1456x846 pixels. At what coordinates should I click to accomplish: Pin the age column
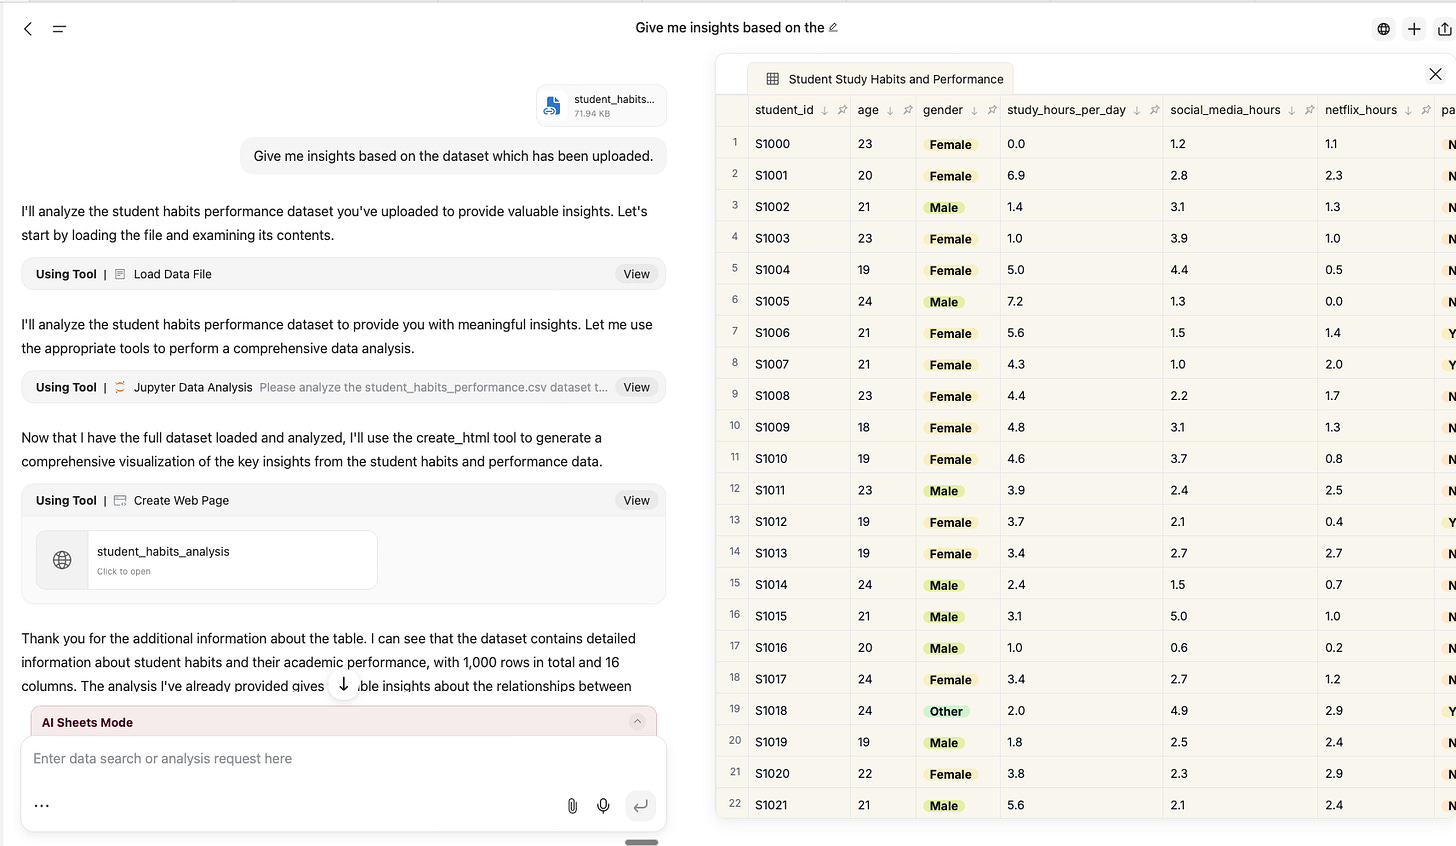point(908,110)
